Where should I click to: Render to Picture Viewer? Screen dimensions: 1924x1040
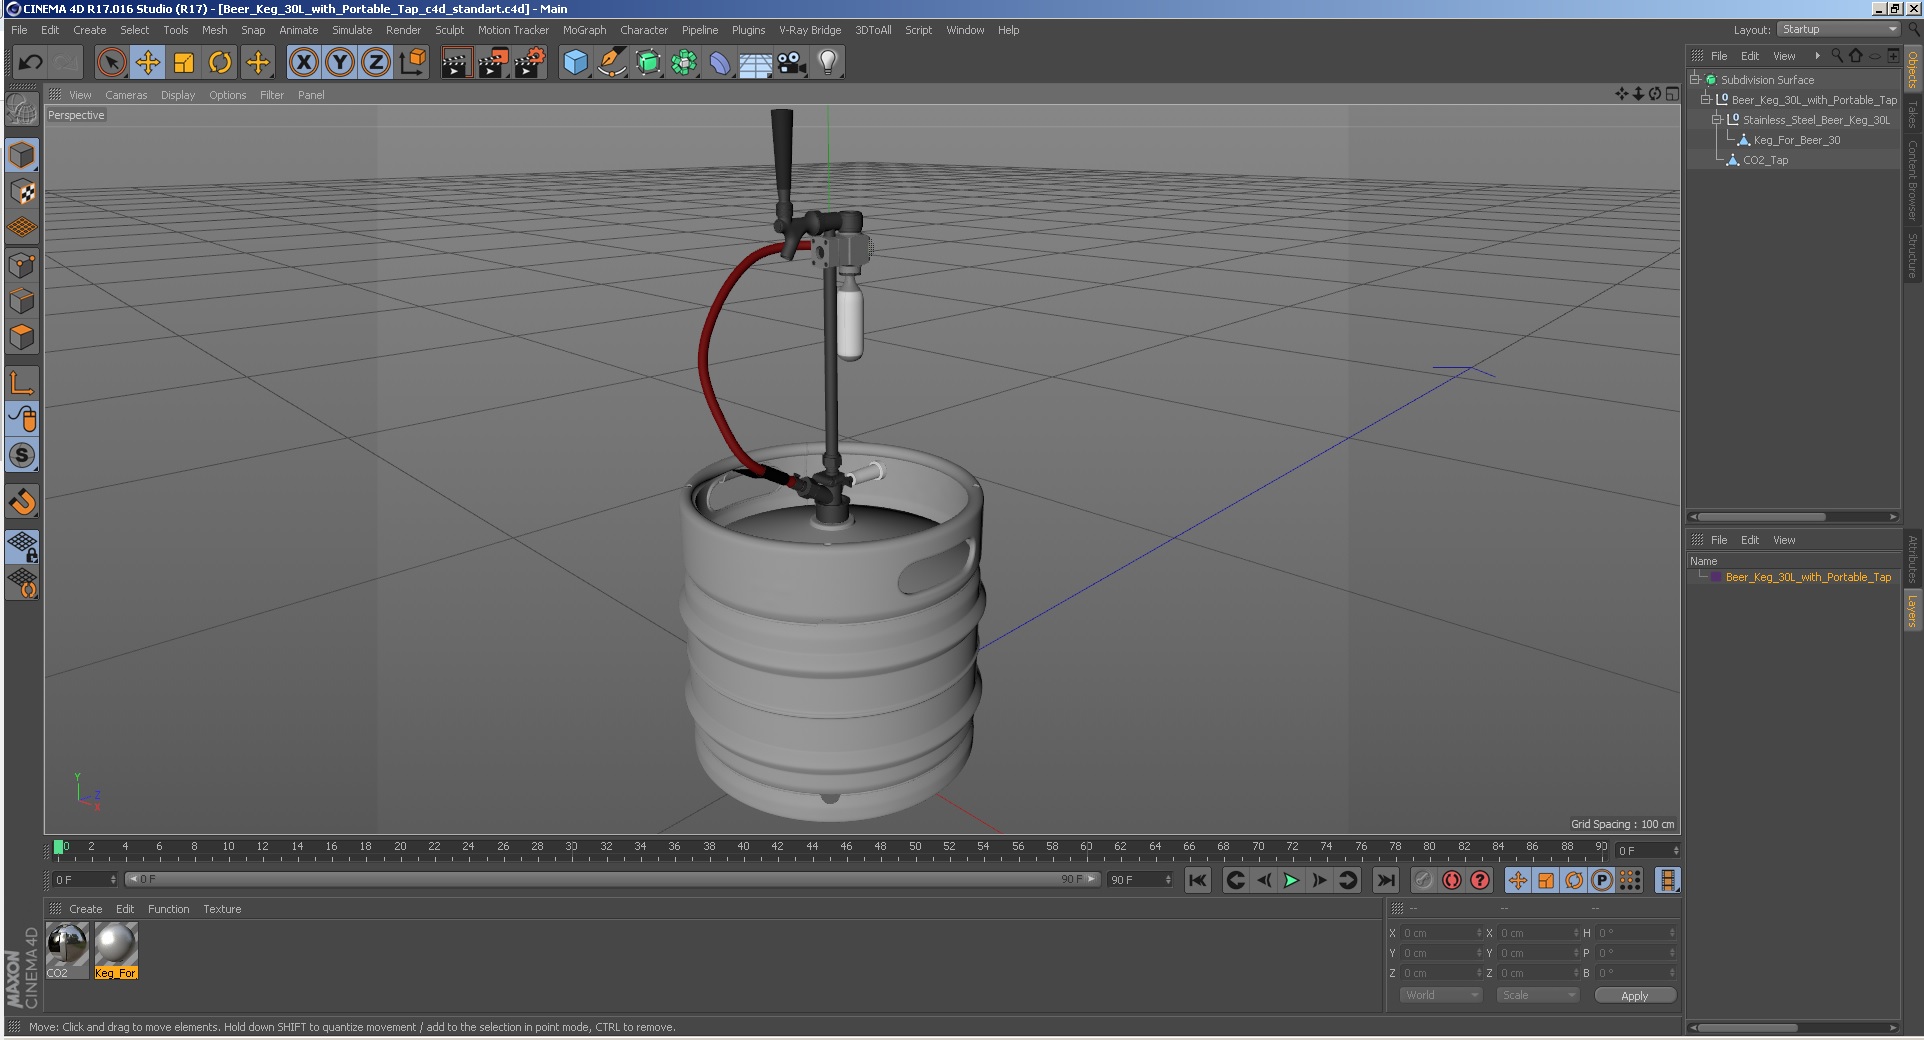pos(493,63)
